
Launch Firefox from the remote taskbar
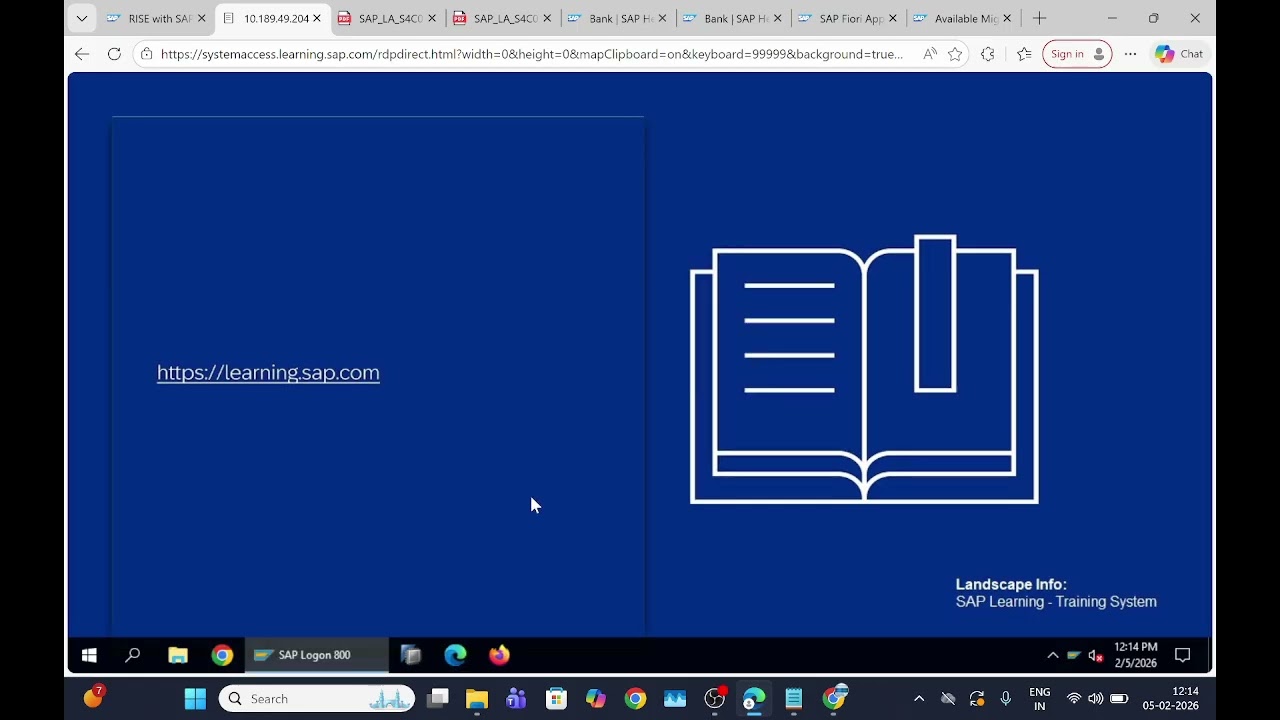pyautogui.click(x=499, y=655)
